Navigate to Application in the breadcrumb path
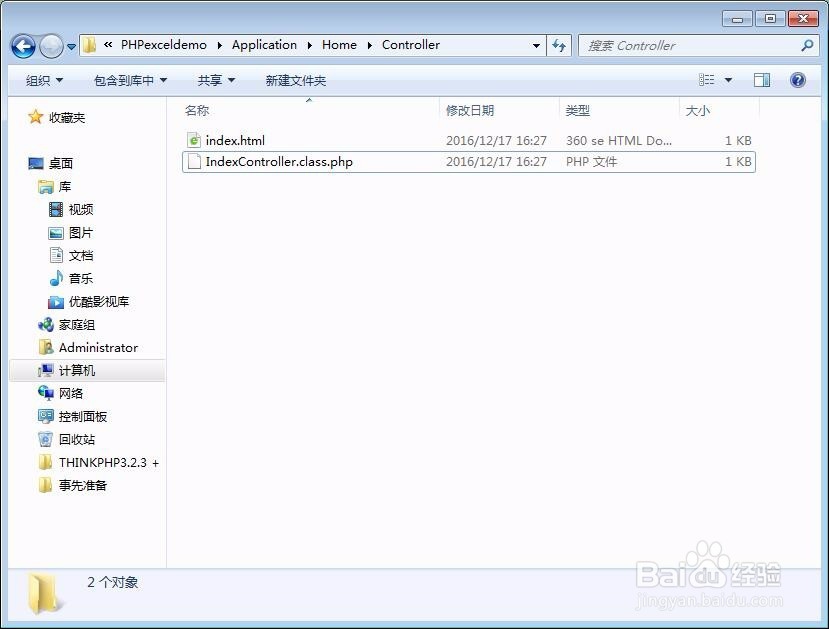The image size is (829, 629). (x=264, y=45)
